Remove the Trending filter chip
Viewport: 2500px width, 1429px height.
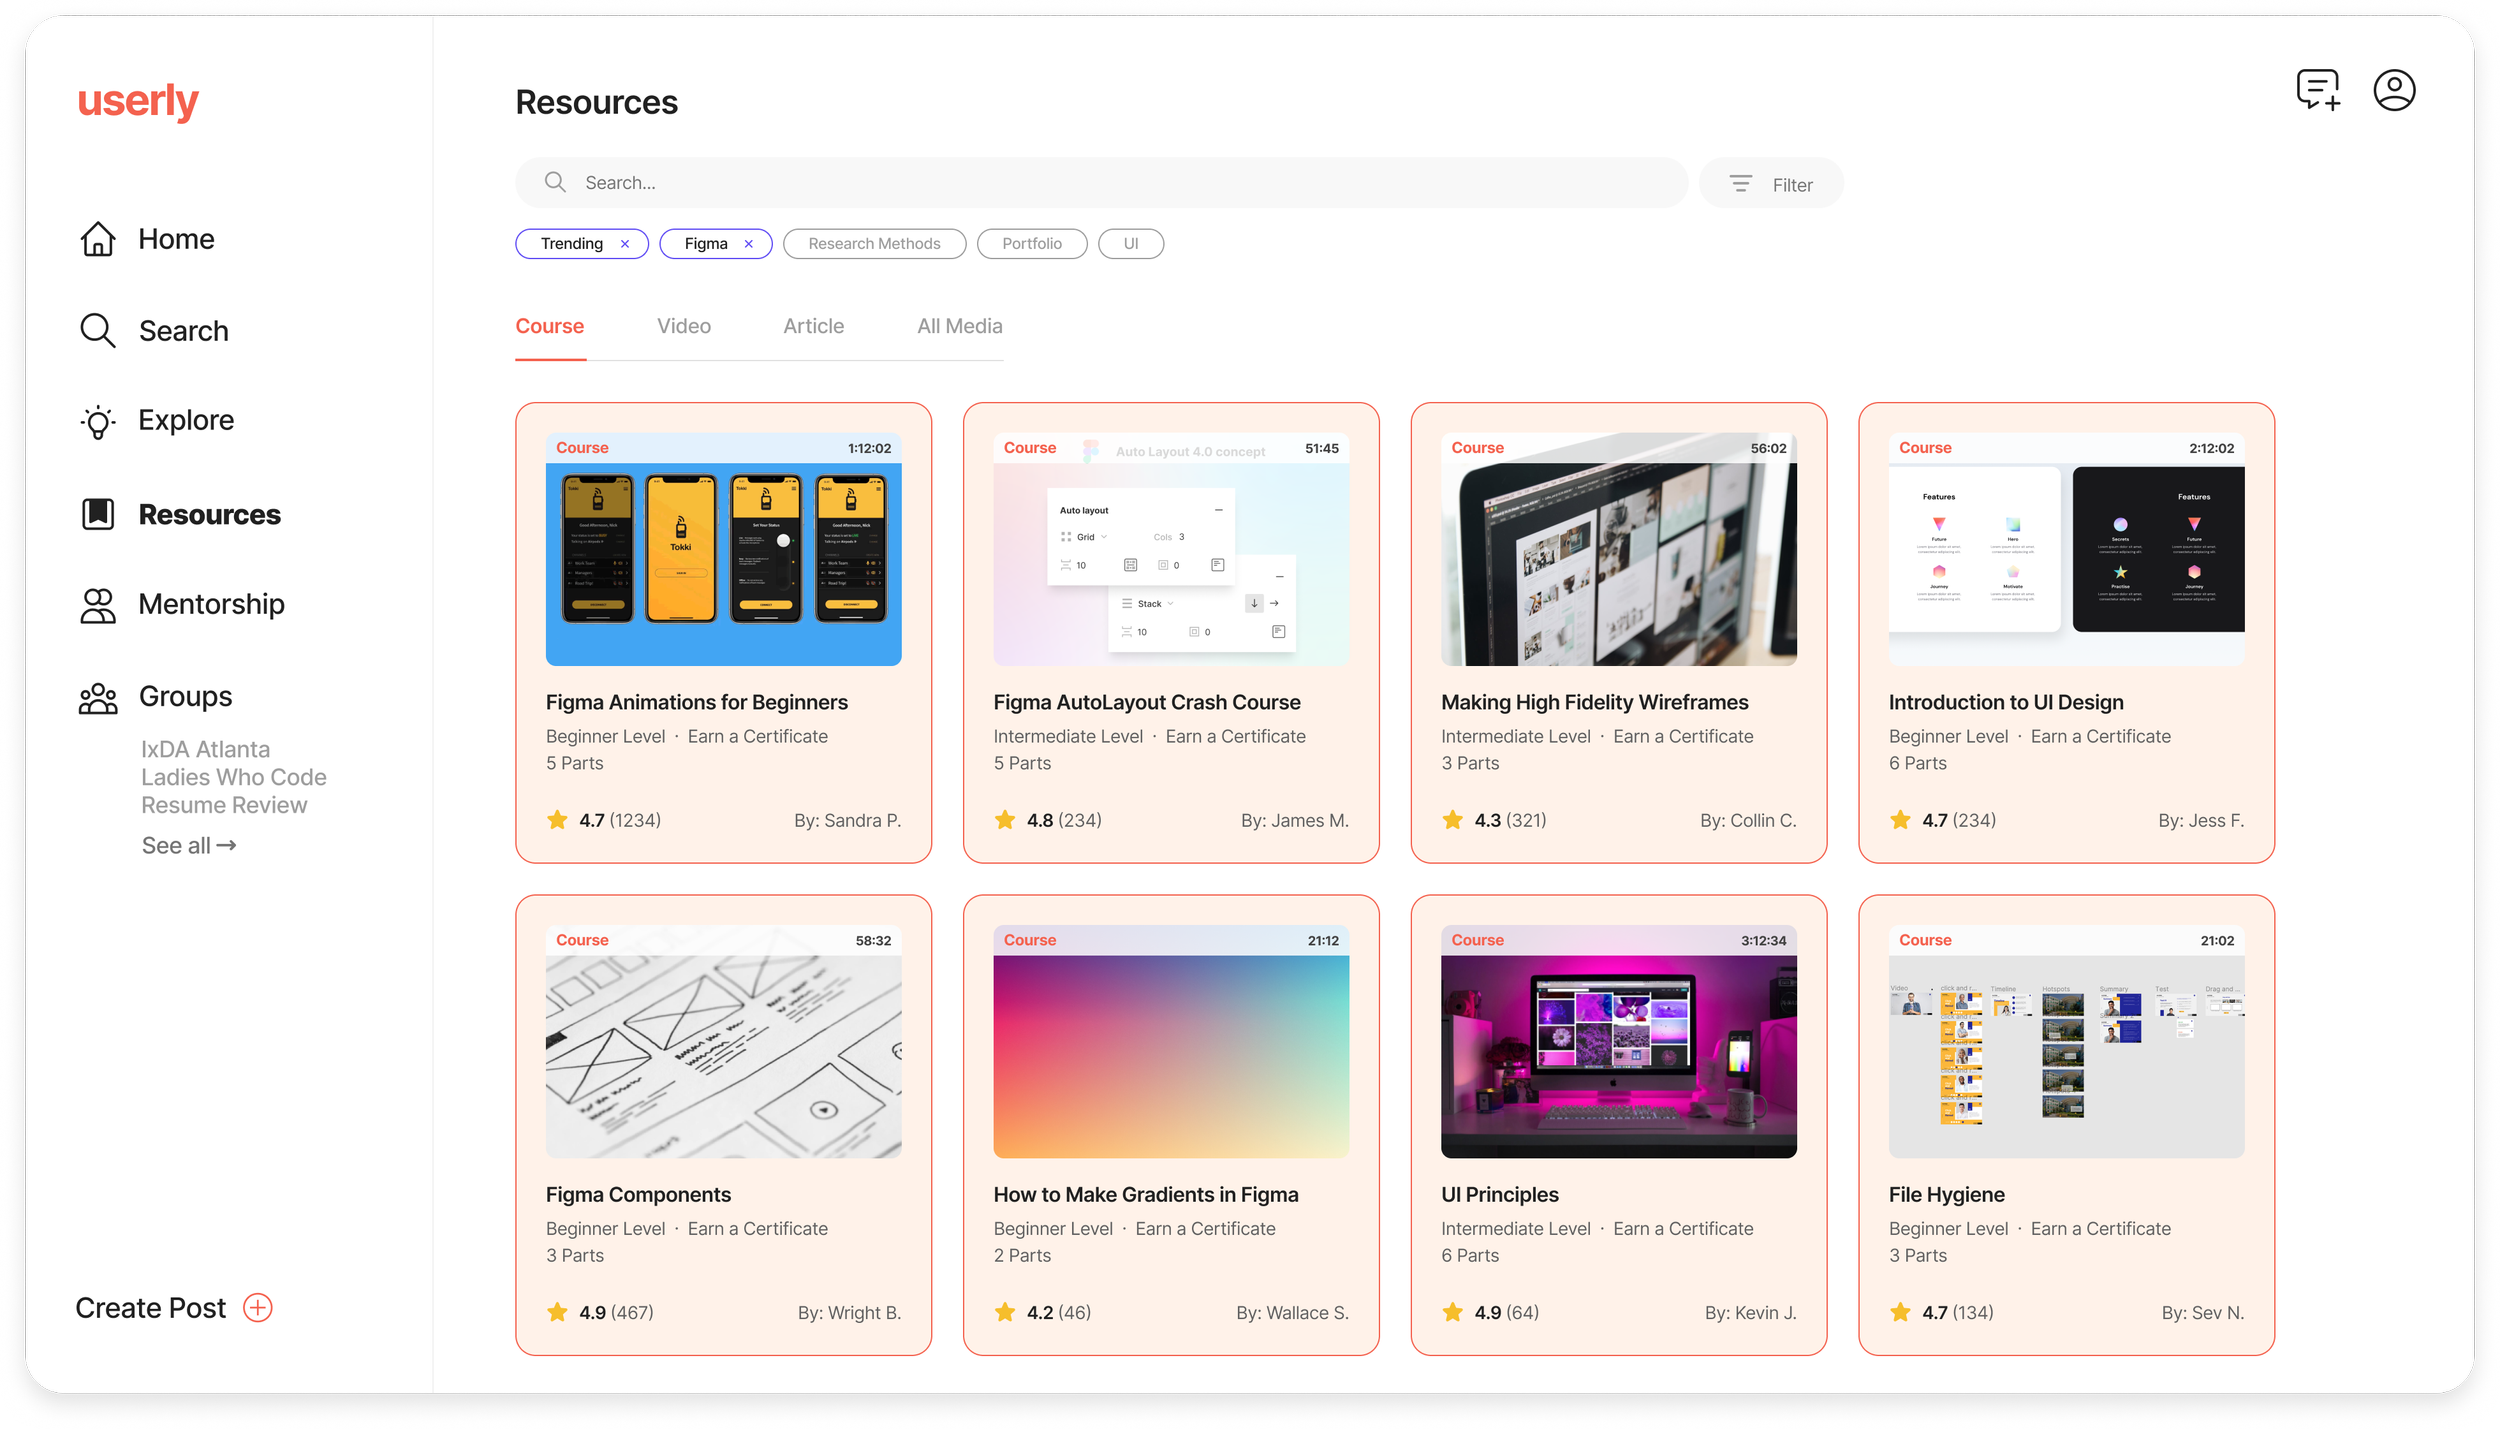click(625, 244)
